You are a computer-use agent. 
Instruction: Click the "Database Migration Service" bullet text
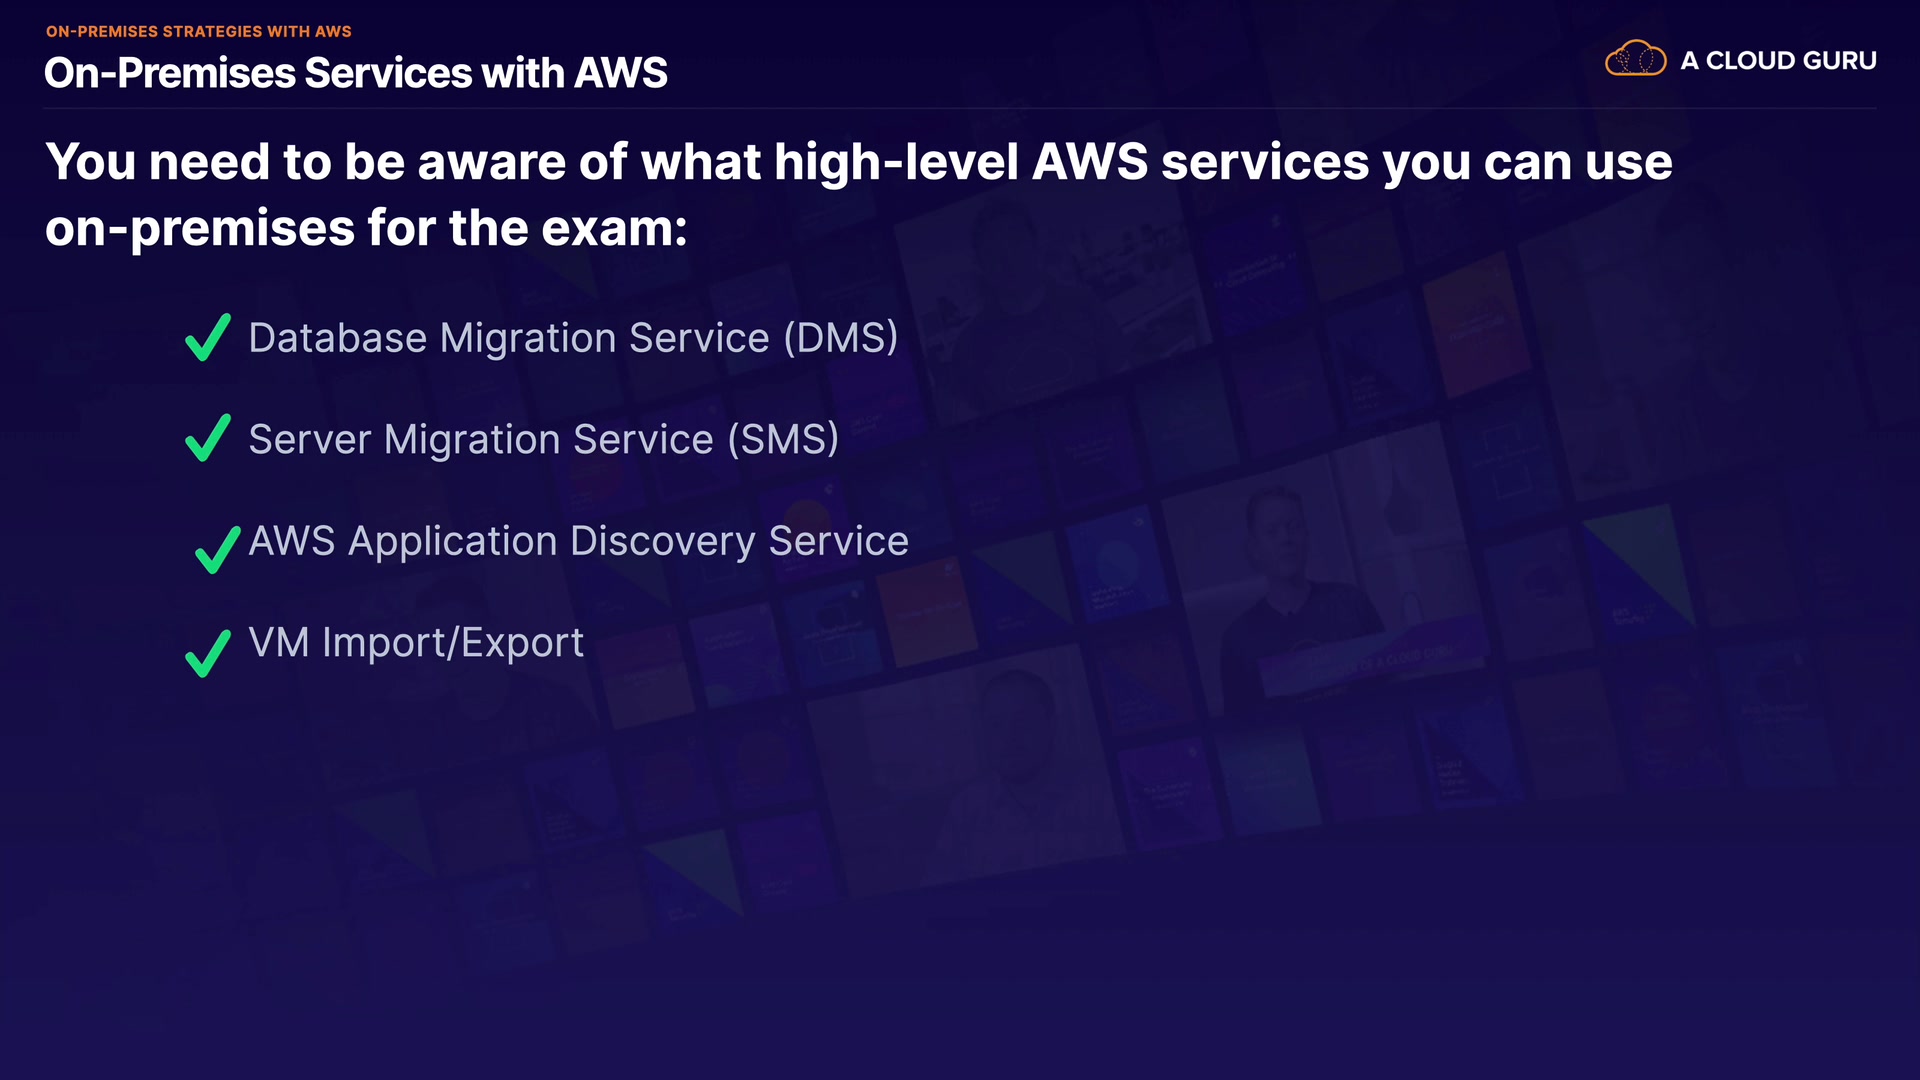(x=508, y=338)
